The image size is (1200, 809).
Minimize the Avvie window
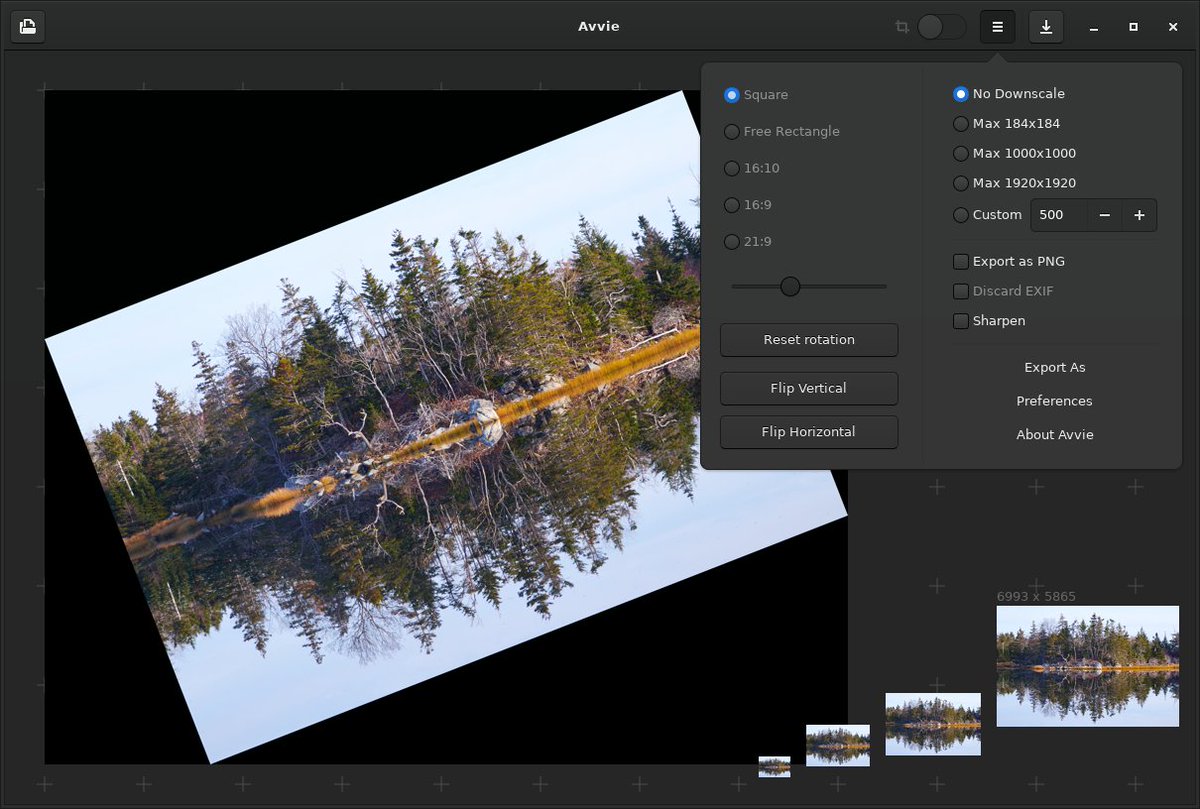1094,28
